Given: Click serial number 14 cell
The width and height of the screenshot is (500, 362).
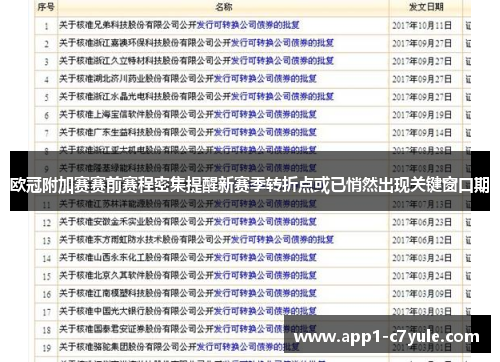Looking at the screenshot, I should pos(46,259).
